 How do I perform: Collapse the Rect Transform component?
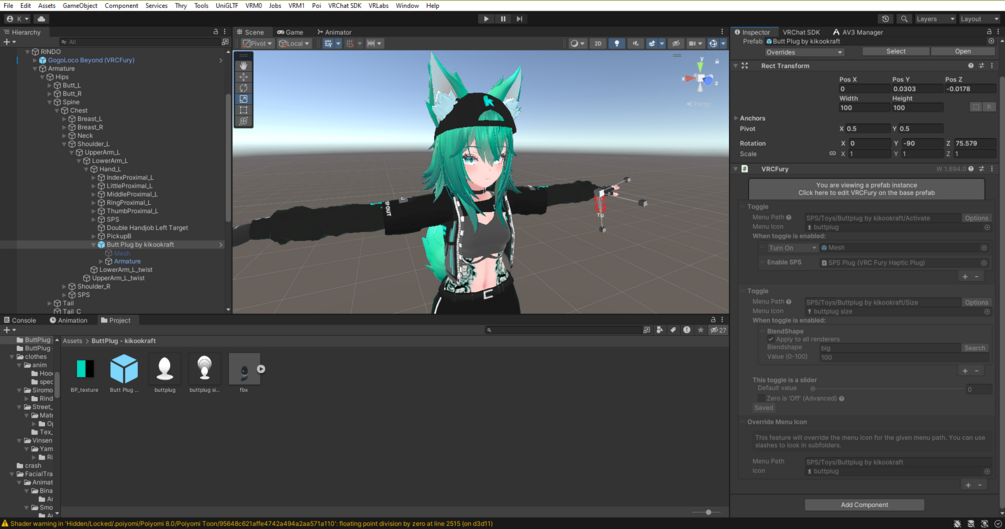[x=736, y=66]
